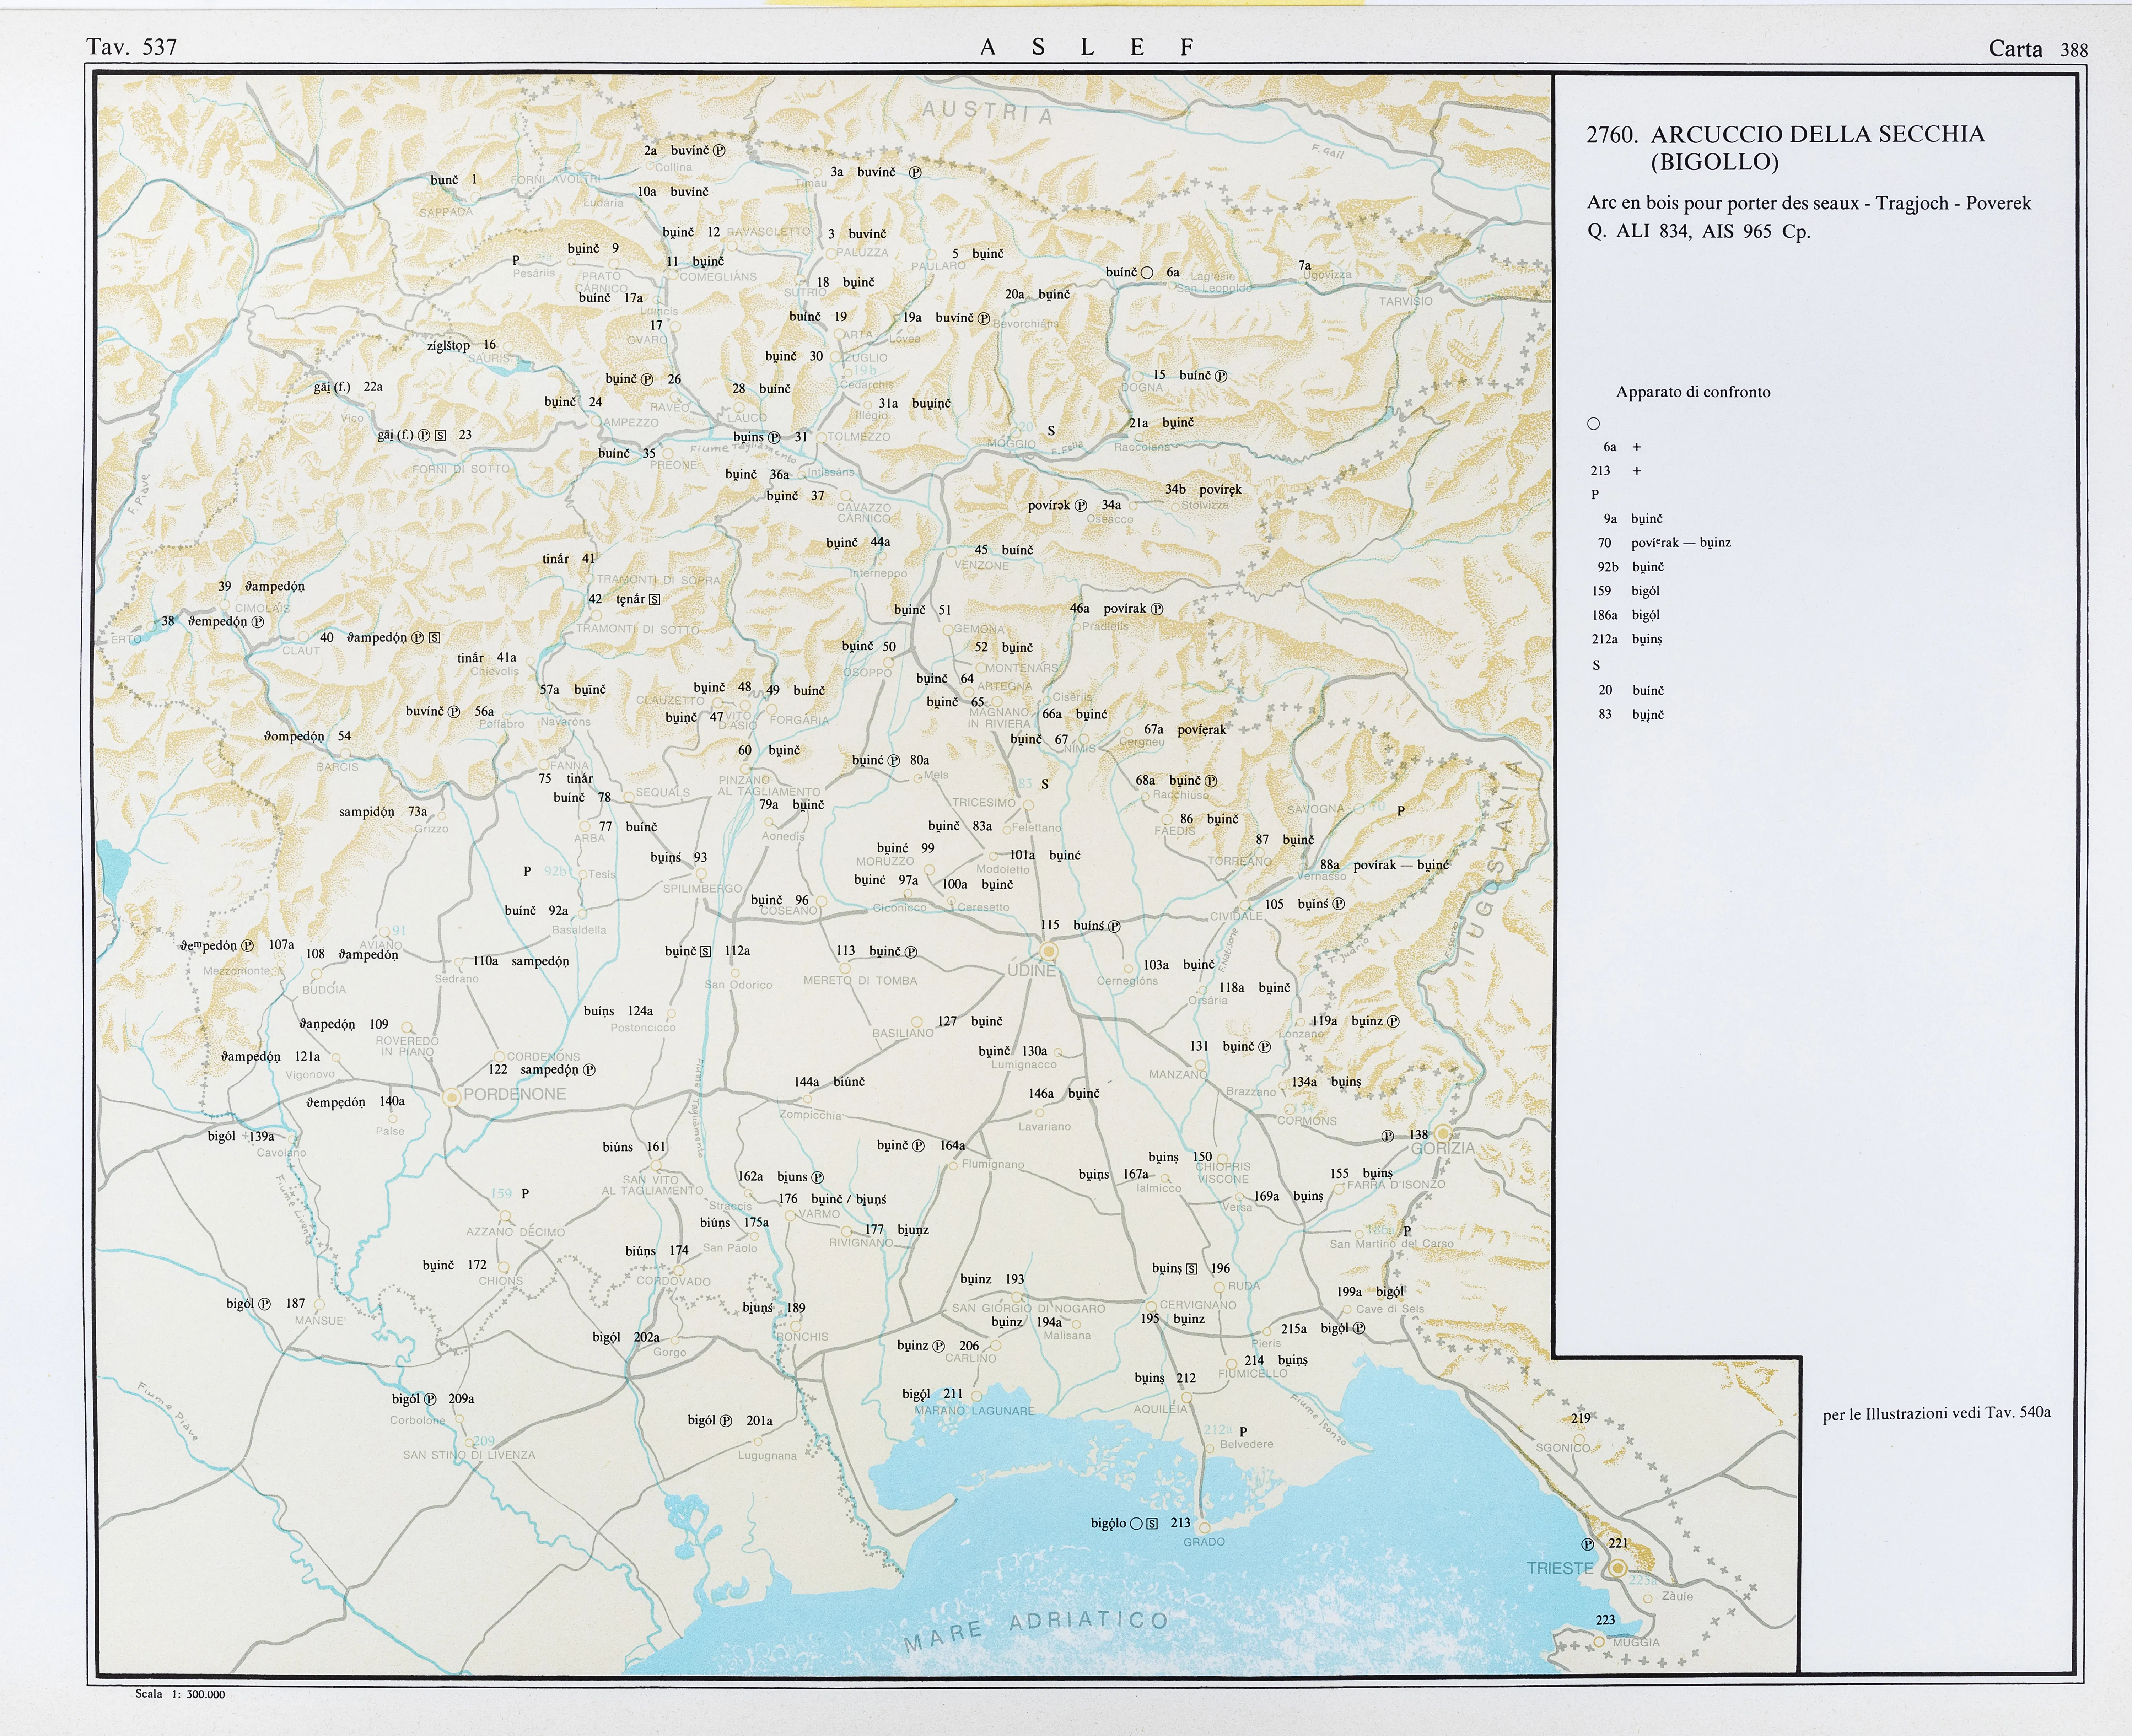Image resolution: width=2132 pixels, height=1736 pixels.
Task: Click the boxed S symbol beside point 213
Action: tap(1152, 1524)
